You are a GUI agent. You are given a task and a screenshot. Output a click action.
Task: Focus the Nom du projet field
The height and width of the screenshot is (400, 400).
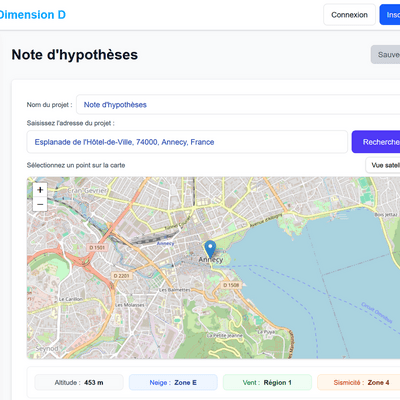point(238,105)
